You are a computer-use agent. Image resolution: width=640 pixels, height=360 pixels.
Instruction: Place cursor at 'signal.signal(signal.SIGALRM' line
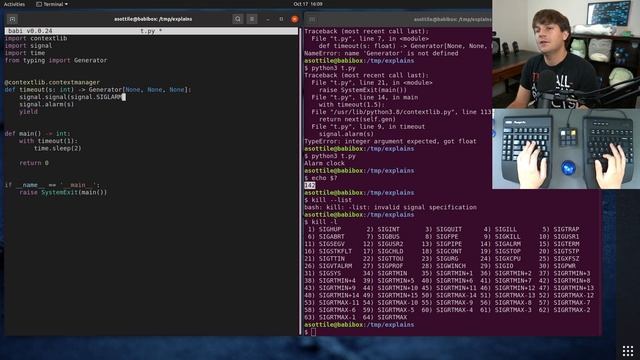coord(72,97)
